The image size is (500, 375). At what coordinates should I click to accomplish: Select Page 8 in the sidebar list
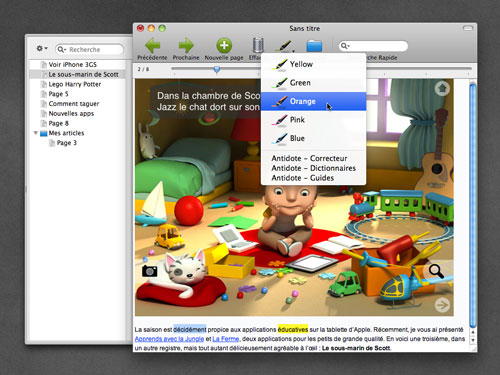(77, 123)
